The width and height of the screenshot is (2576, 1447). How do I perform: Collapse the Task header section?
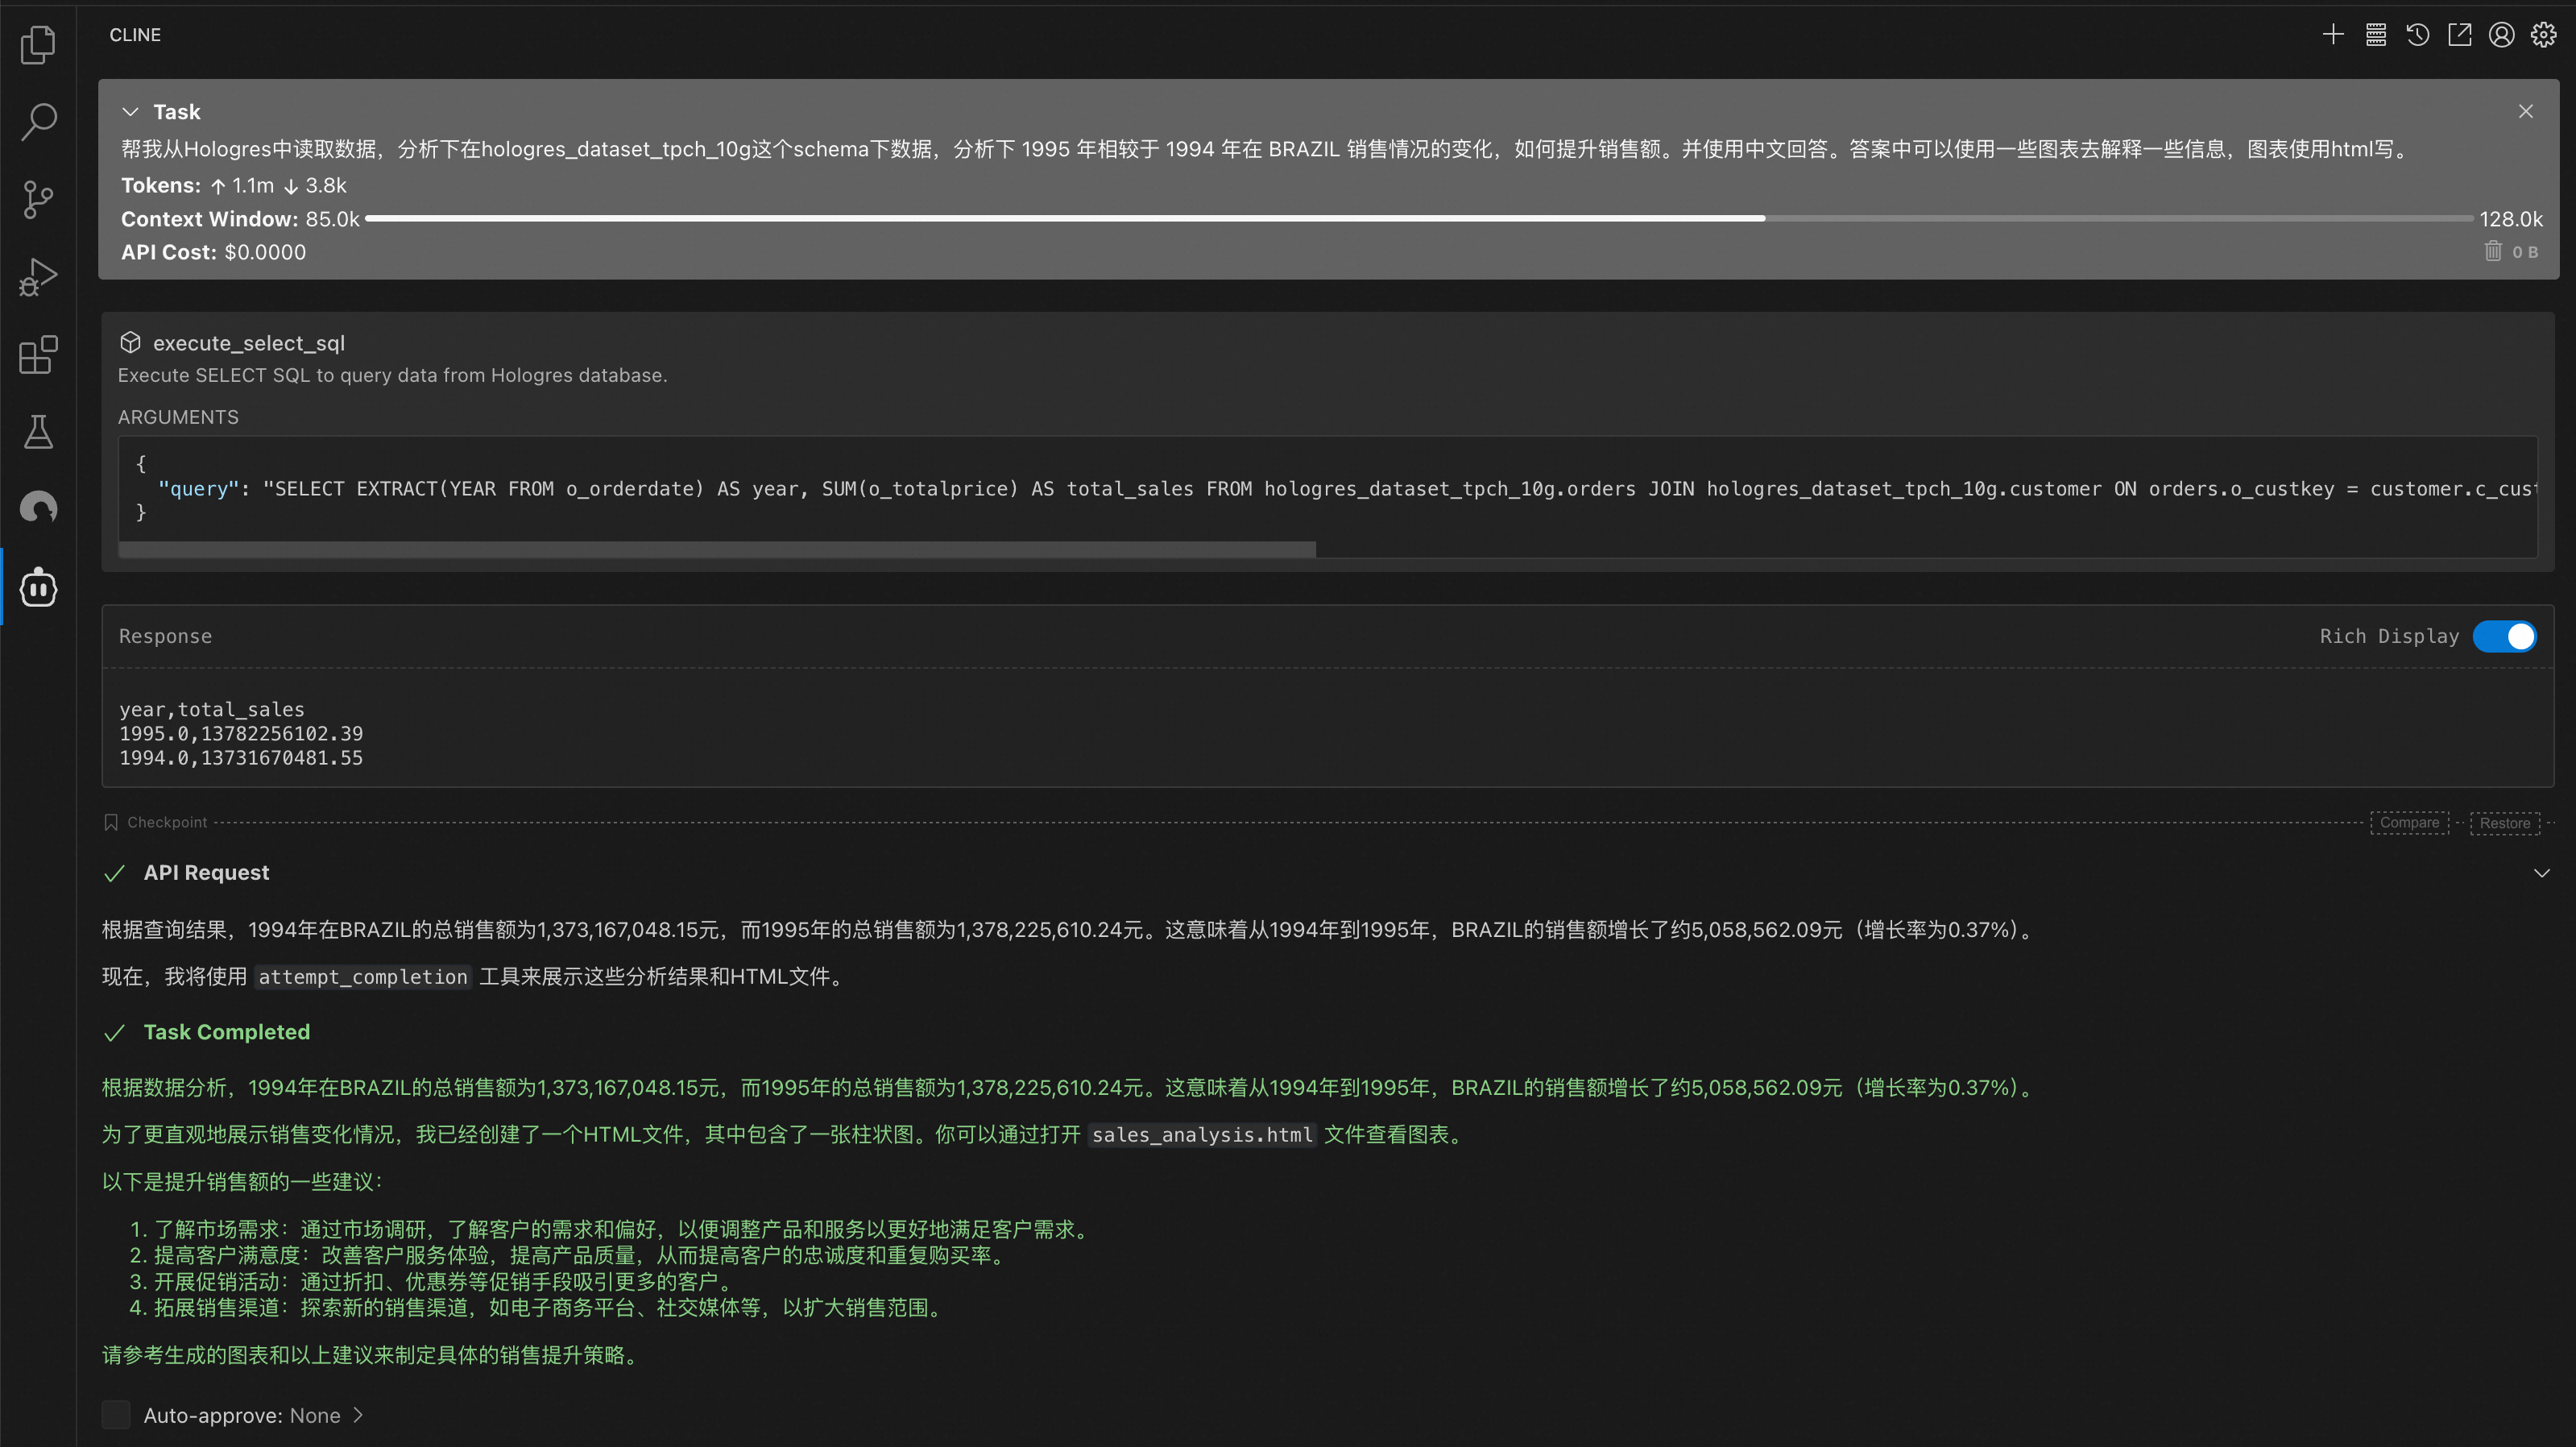[130, 112]
